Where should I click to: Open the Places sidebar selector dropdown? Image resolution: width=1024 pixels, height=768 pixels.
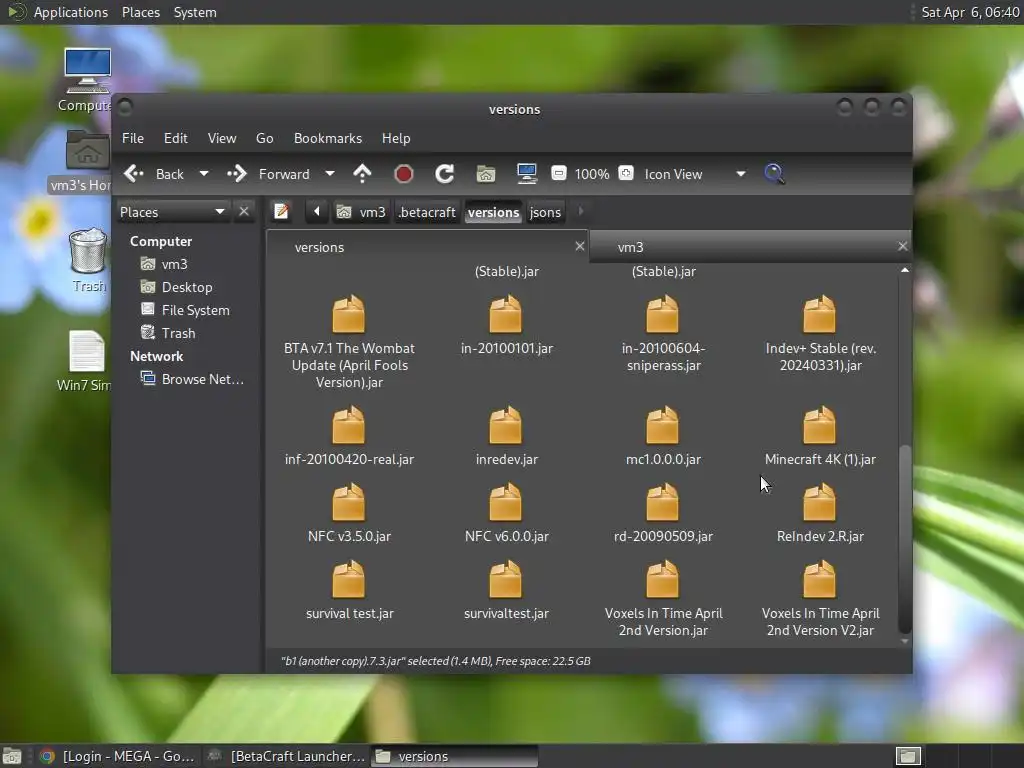pyautogui.click(x=219, y=212)
